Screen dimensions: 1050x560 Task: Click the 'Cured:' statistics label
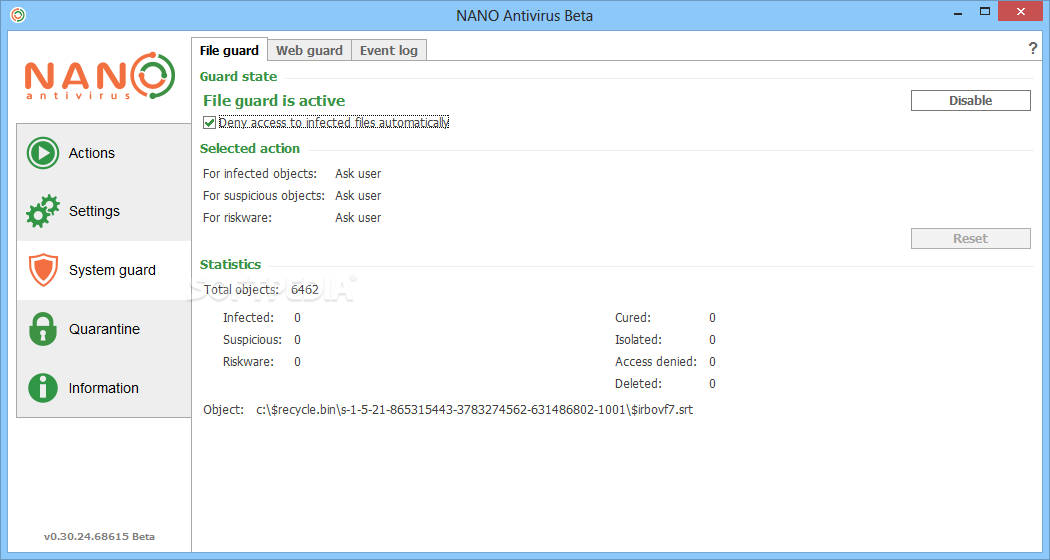coord(633,318)
